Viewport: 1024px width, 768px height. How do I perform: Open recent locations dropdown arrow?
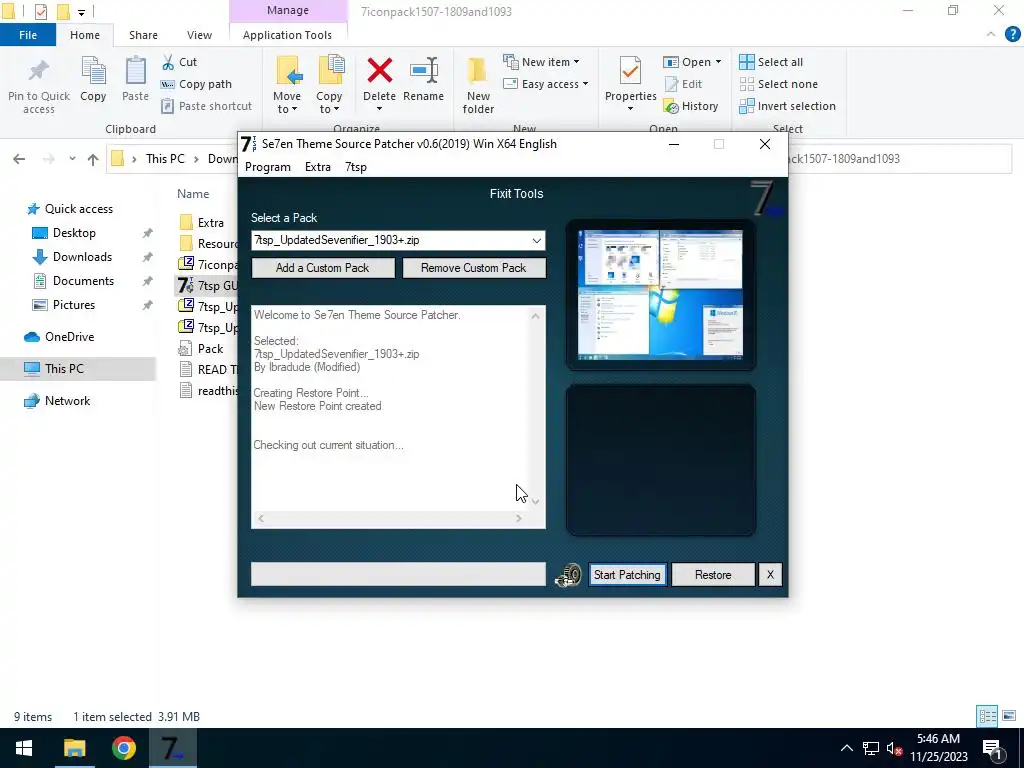(x=72, y=159)
